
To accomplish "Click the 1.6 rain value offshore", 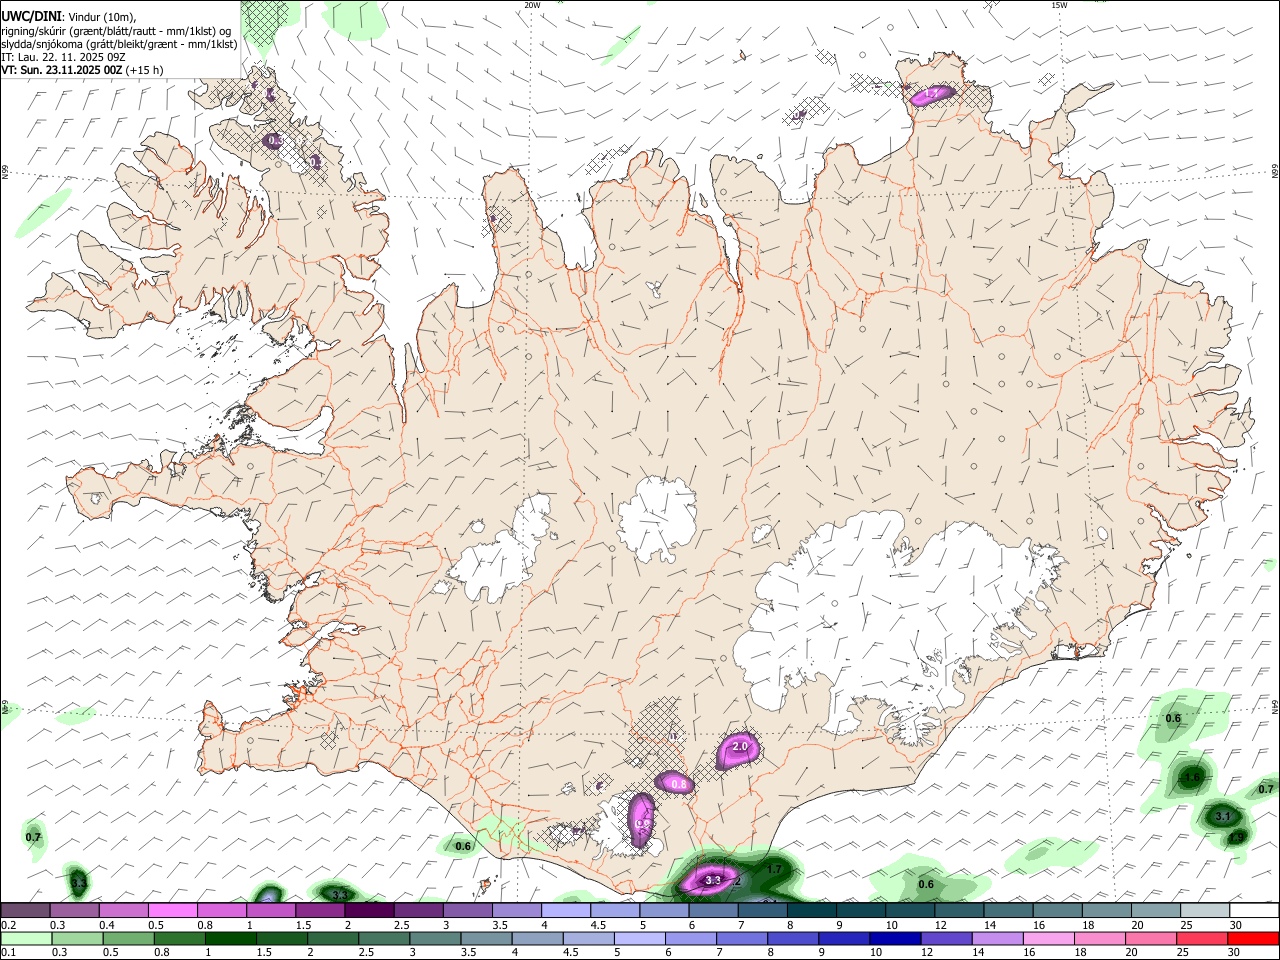I will (1191, 777).
